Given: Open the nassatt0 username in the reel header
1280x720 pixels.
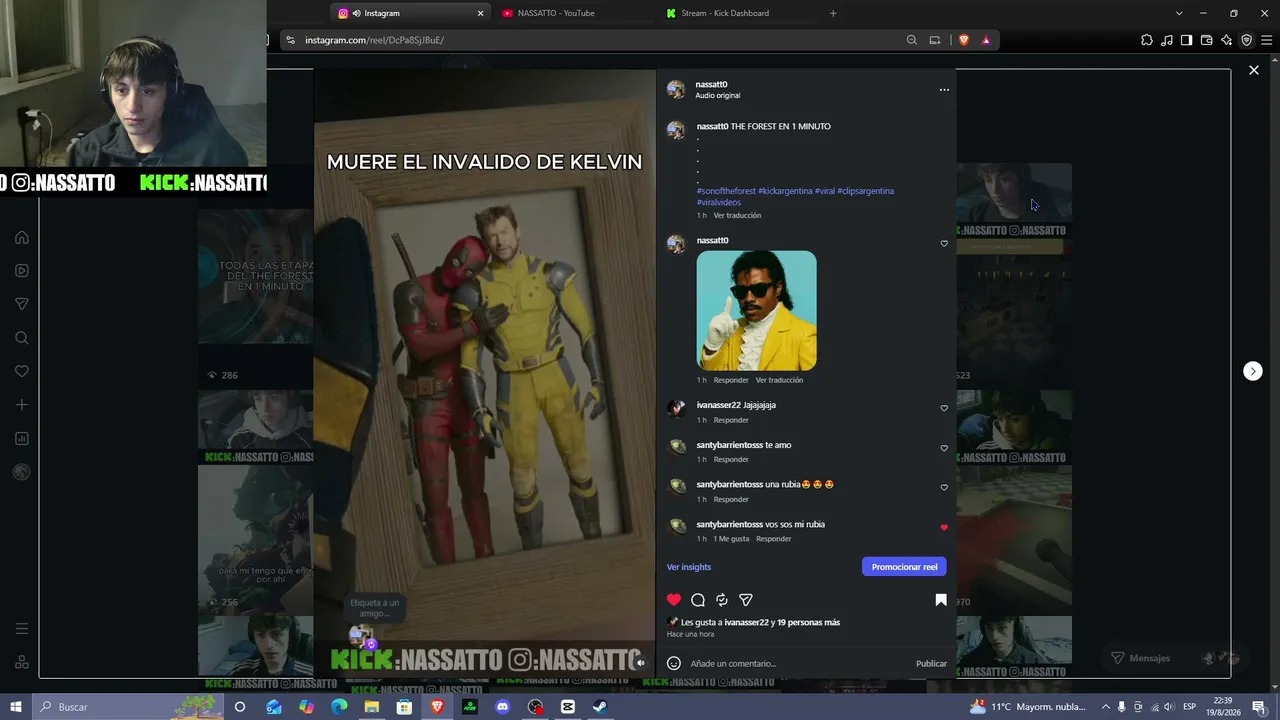Looking at the screenshot, I should tap(711, 85).
